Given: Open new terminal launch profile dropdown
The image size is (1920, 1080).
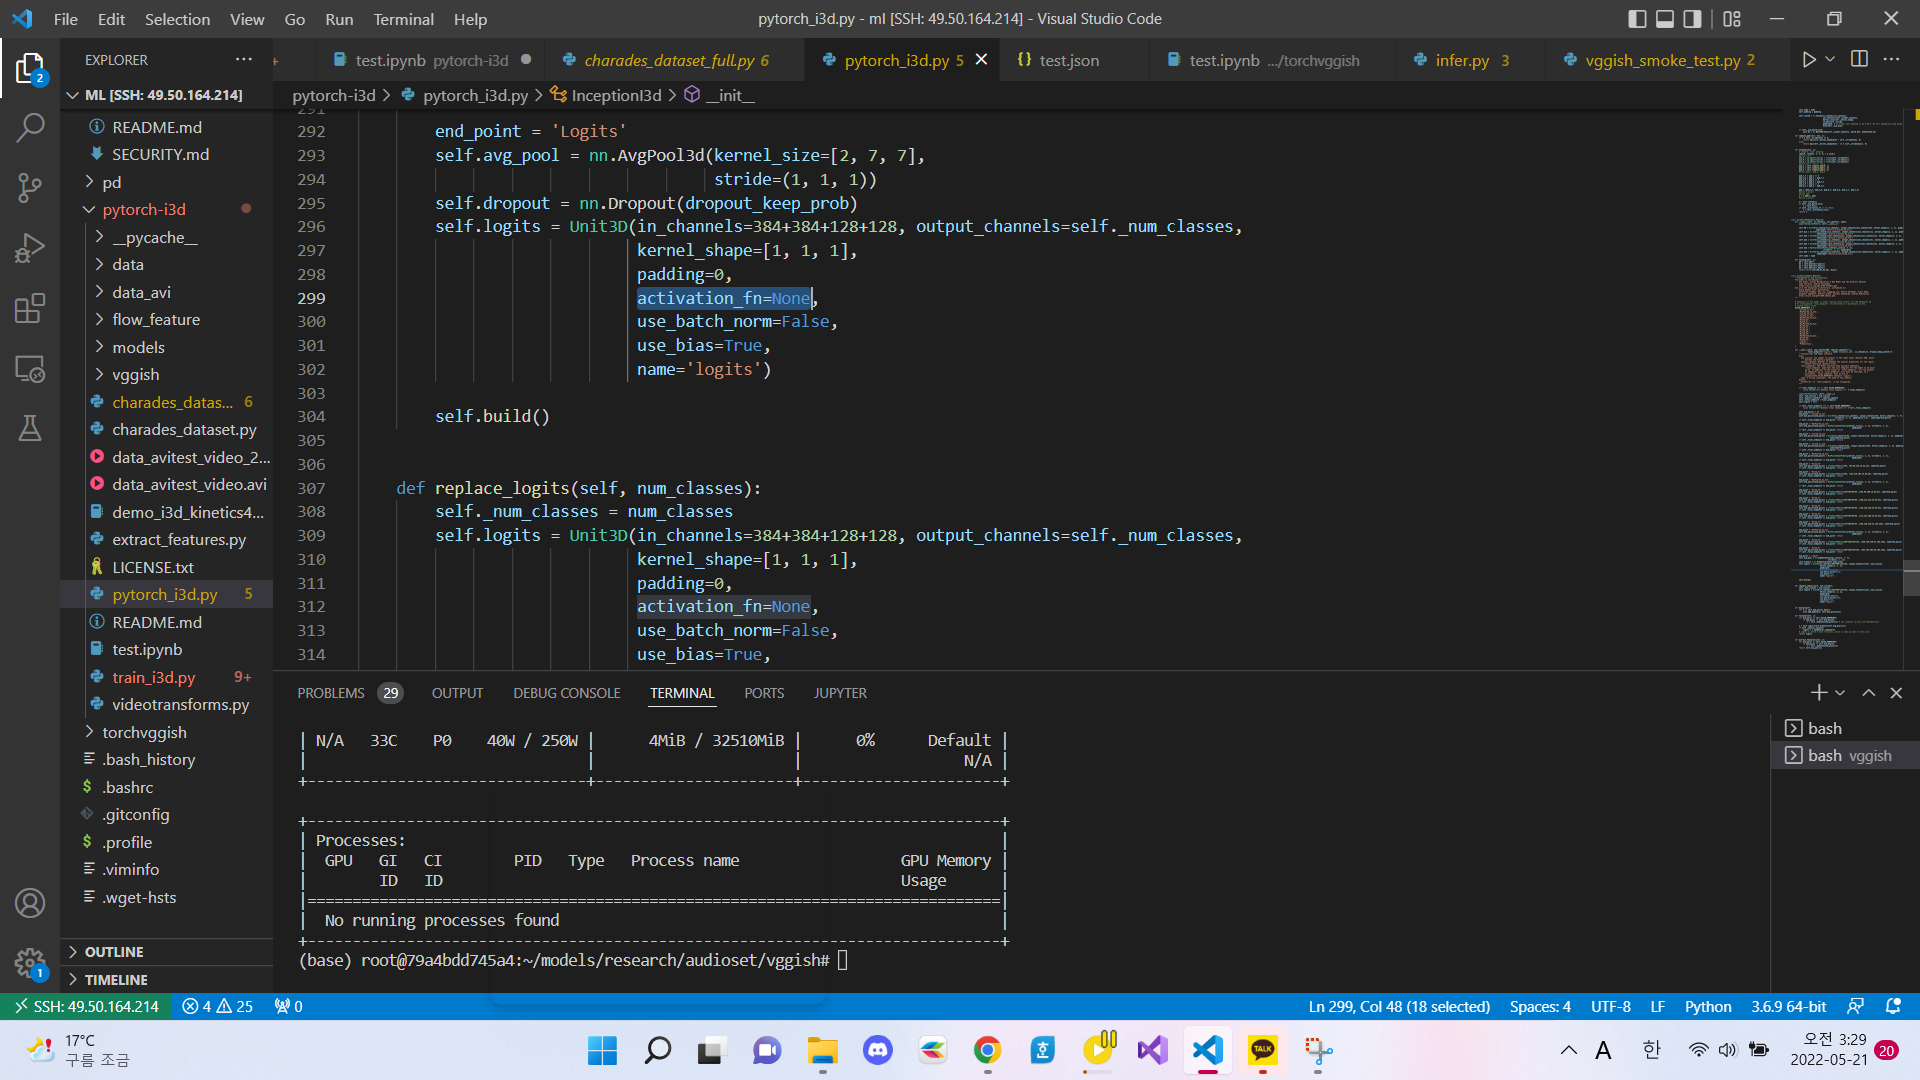Looking at the screenshot, I should (x=1840, y=693).
